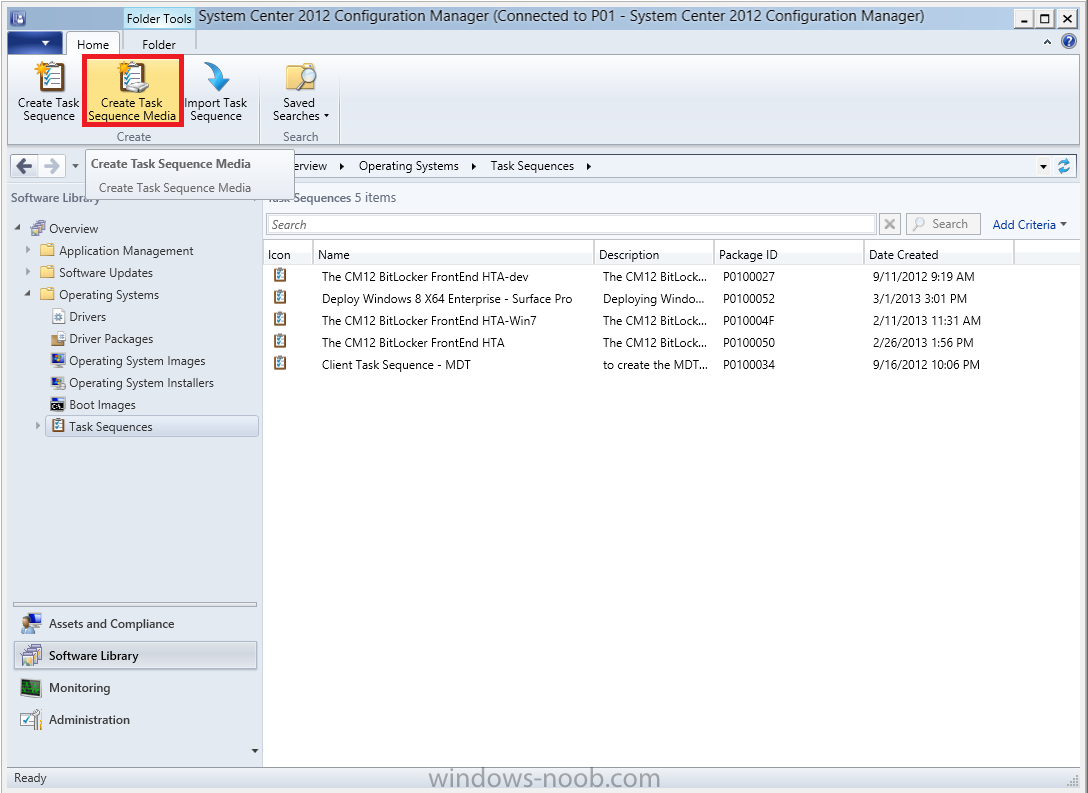Click the Configuration Manager title bar icon
This screenshot has height=793, width=1088.
[19, 18]
